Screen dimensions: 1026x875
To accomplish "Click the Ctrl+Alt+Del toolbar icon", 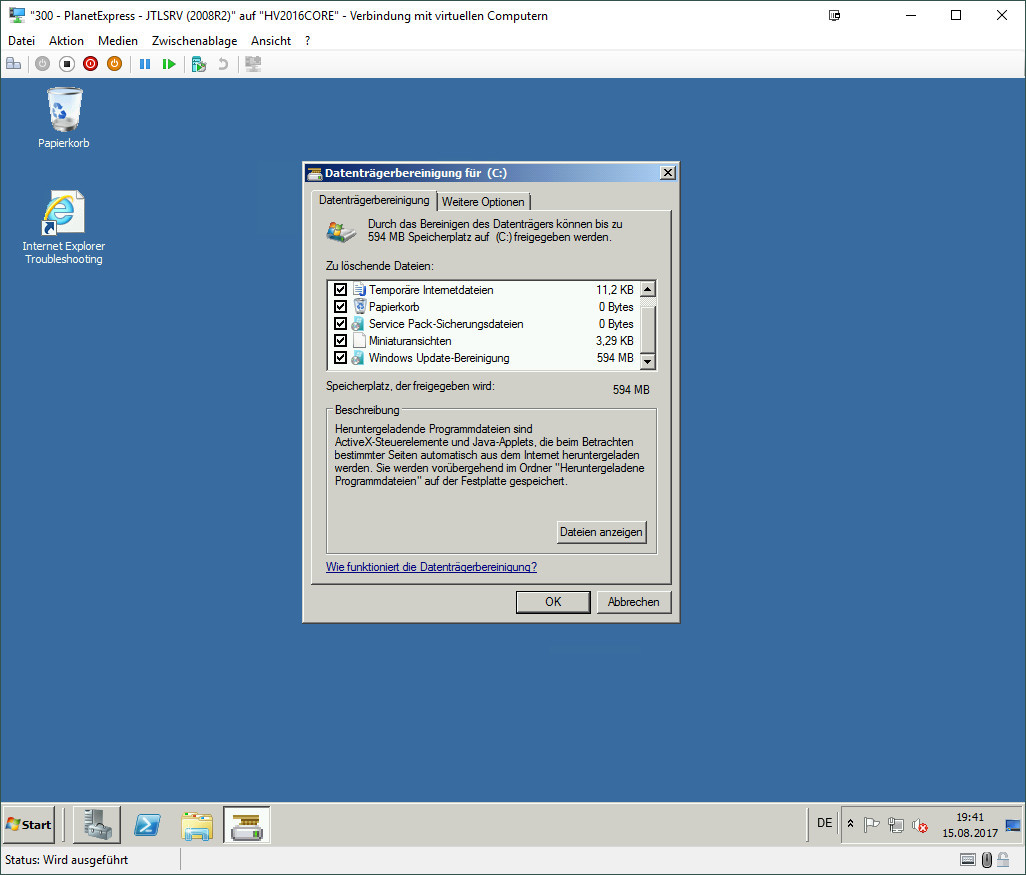I will click(x=14, y=64).
